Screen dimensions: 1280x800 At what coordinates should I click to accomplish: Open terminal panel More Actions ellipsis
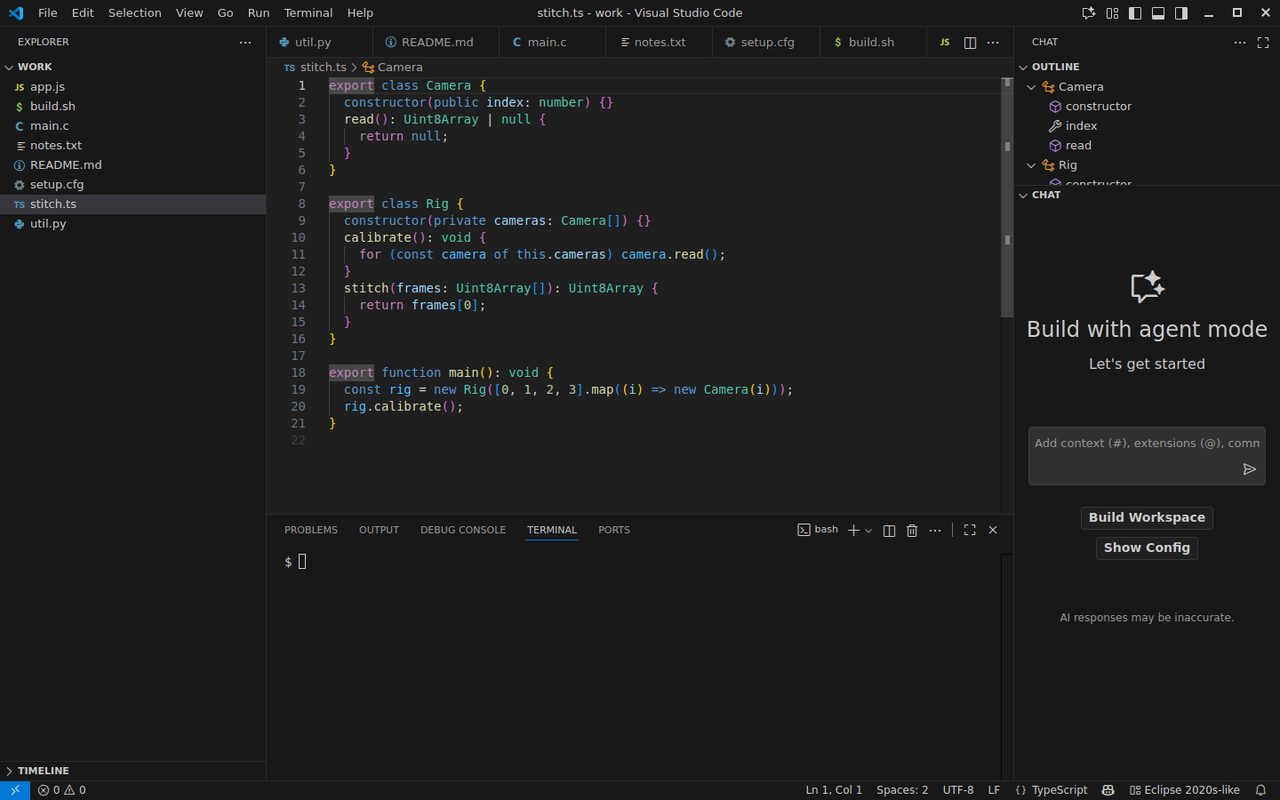935,530
